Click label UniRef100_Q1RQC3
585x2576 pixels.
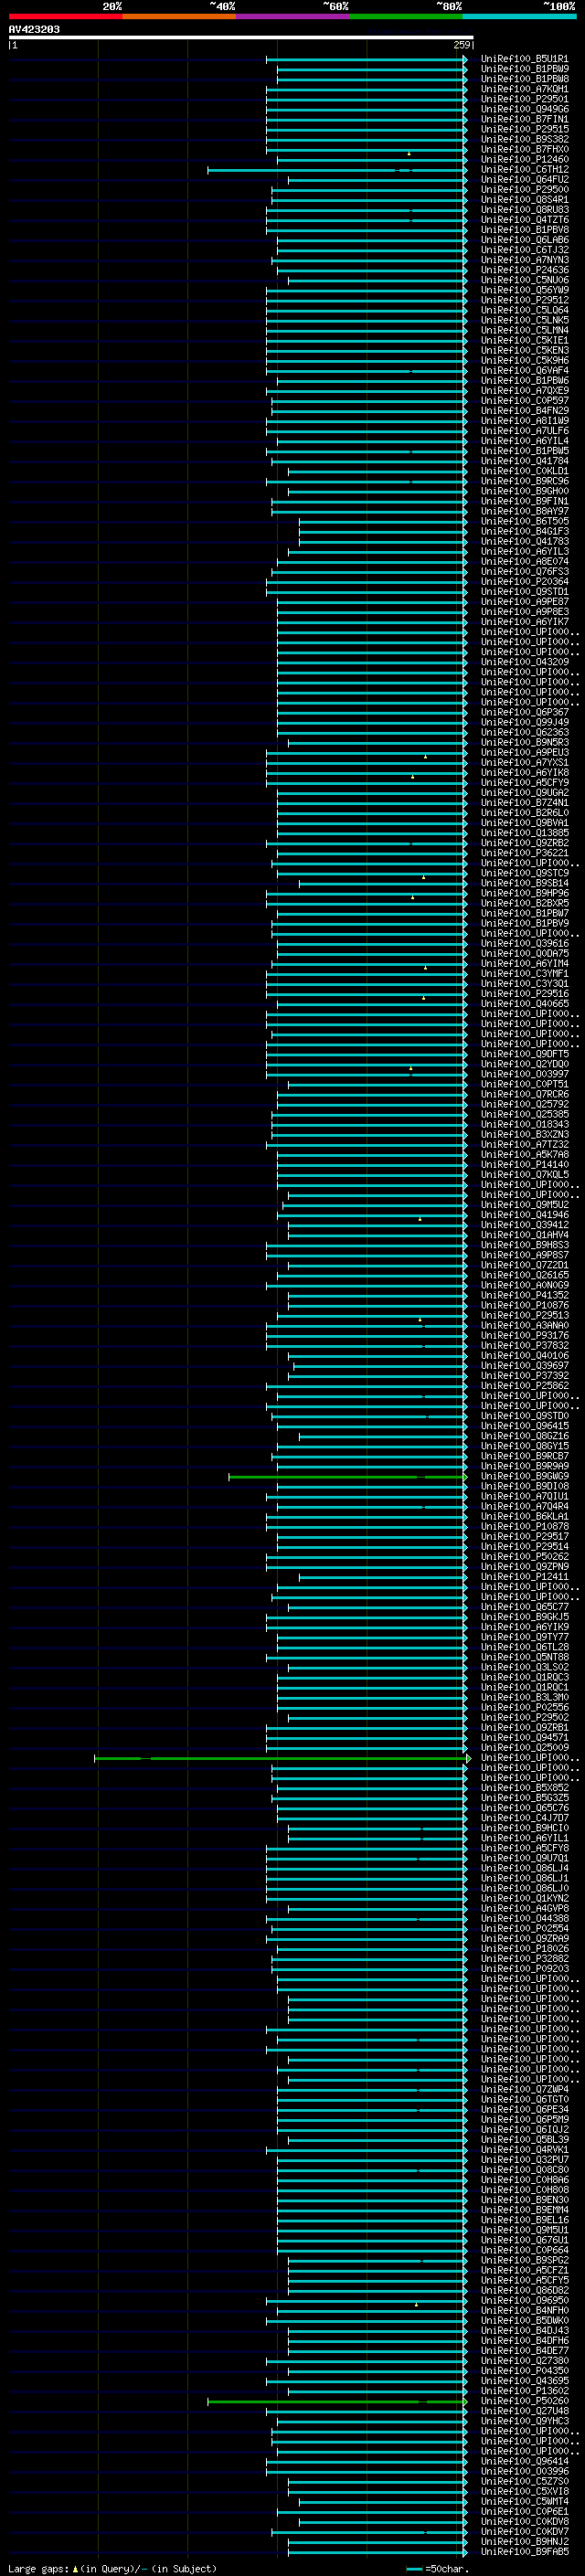(x=524, y=1677)
